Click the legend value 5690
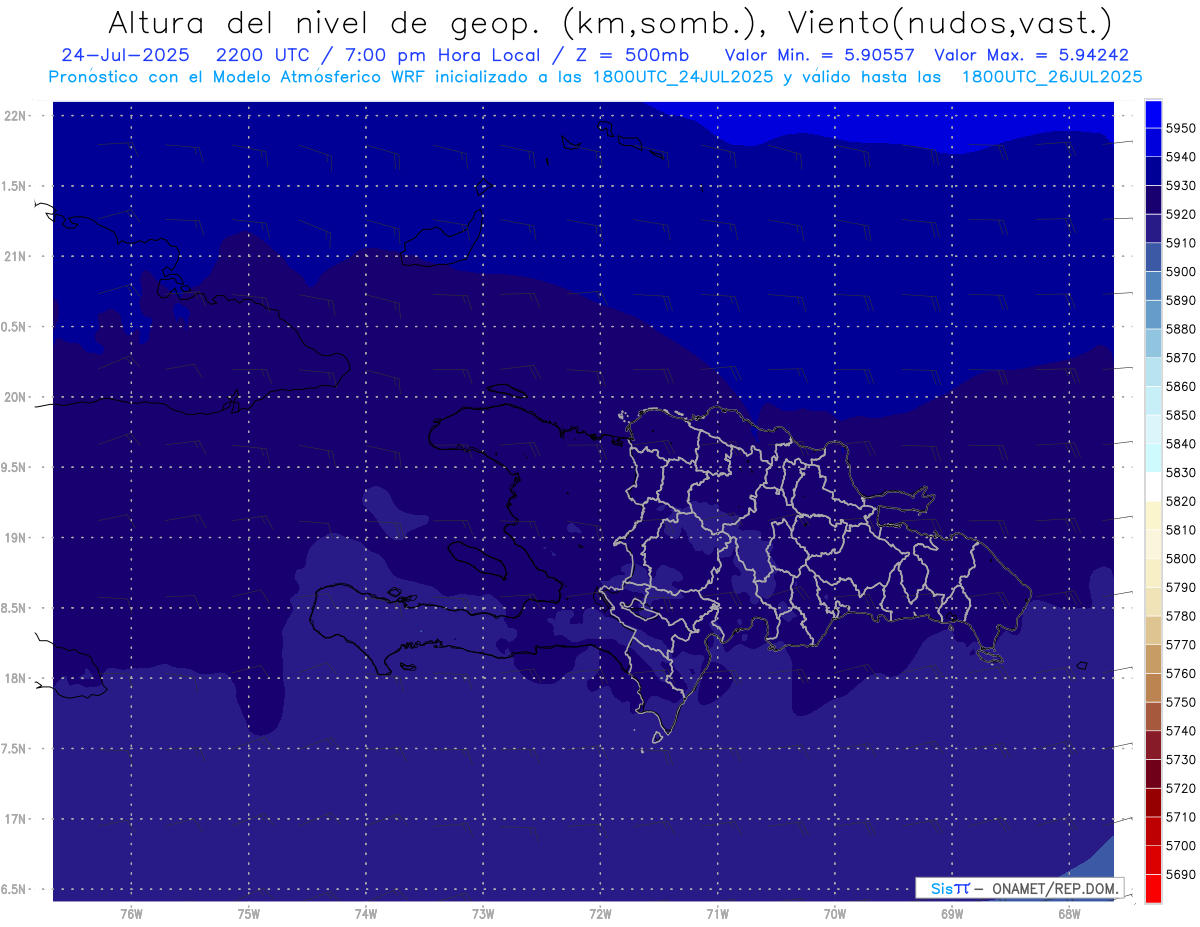This screenshot has height=927, width=1200. tap(1181, 875)
